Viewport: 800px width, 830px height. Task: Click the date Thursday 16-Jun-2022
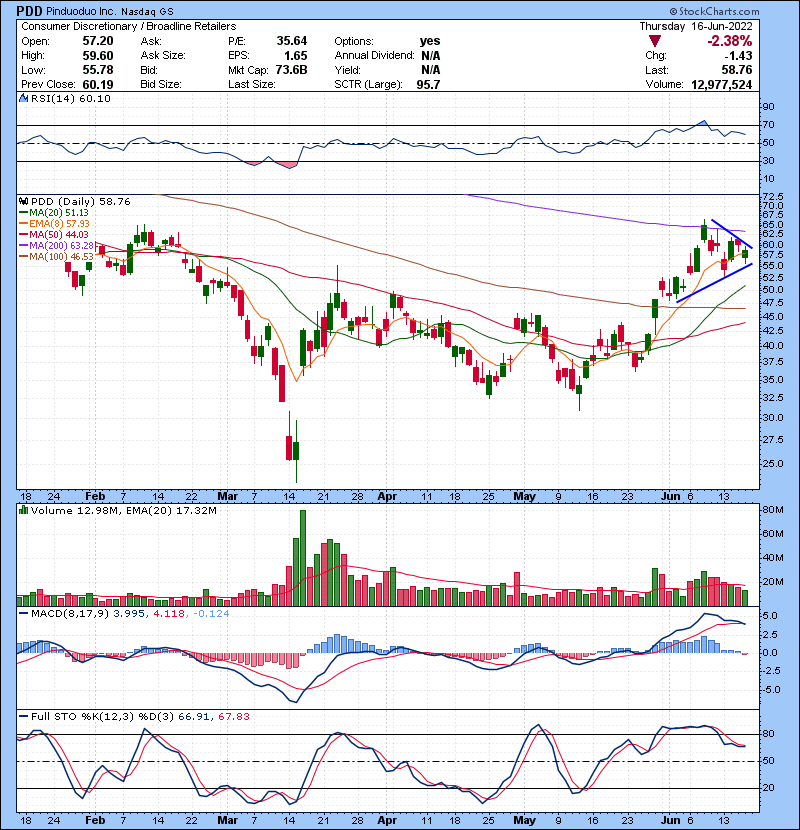pos(696,26)
